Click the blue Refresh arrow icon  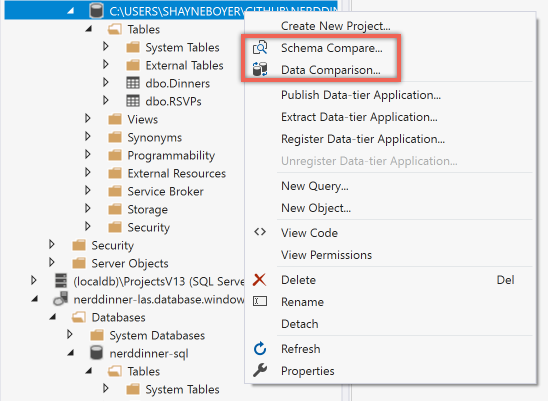260,349
